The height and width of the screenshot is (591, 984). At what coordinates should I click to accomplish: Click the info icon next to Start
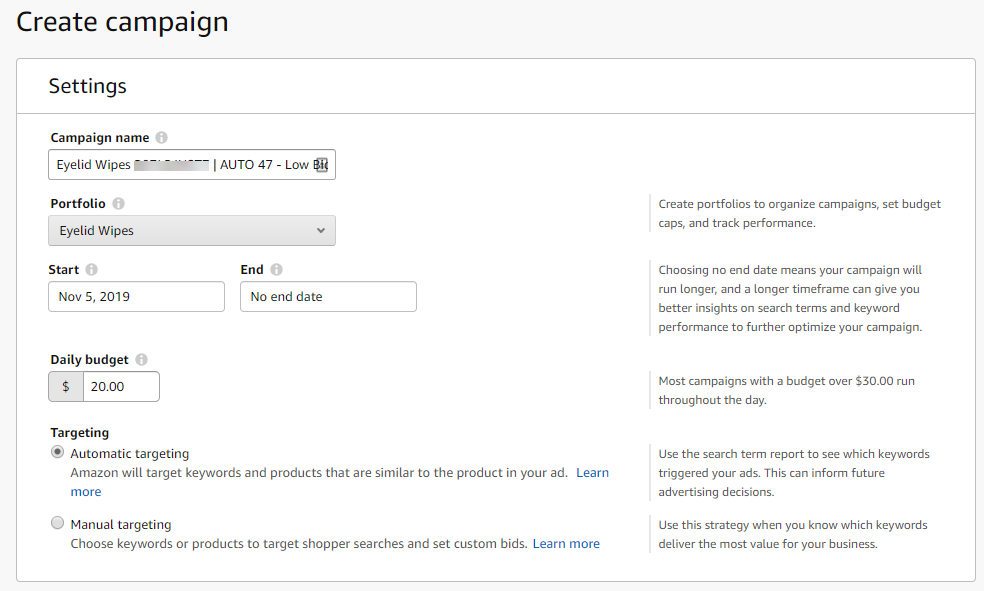[x=92, y=270]
